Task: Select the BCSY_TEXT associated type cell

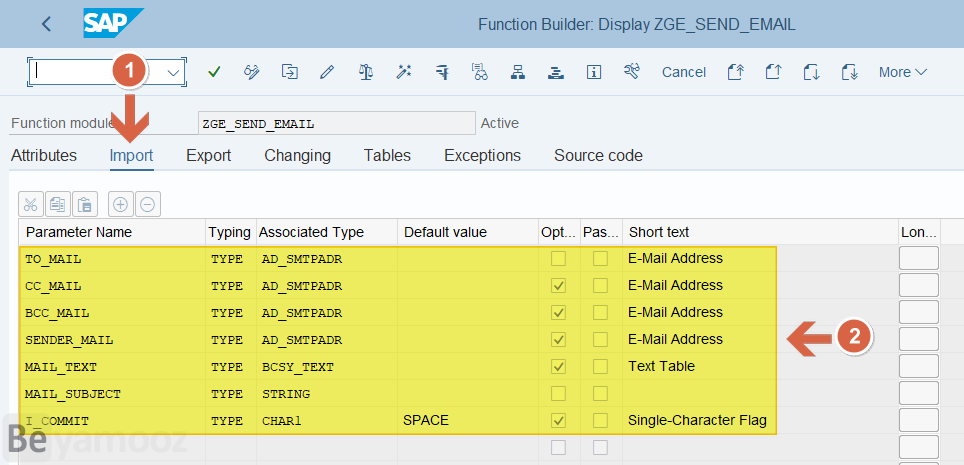Action: click(x=327, y=367)
